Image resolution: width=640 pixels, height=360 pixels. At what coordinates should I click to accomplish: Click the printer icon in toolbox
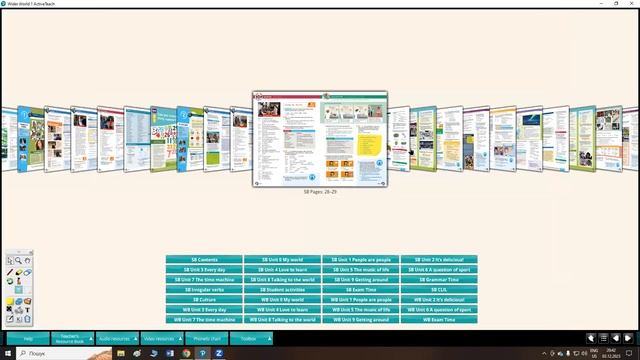tap(18, 310)
